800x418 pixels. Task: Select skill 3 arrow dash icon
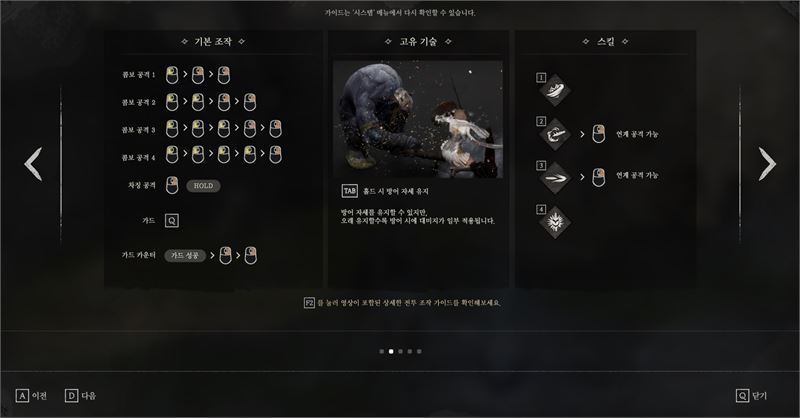coord(555,178)
